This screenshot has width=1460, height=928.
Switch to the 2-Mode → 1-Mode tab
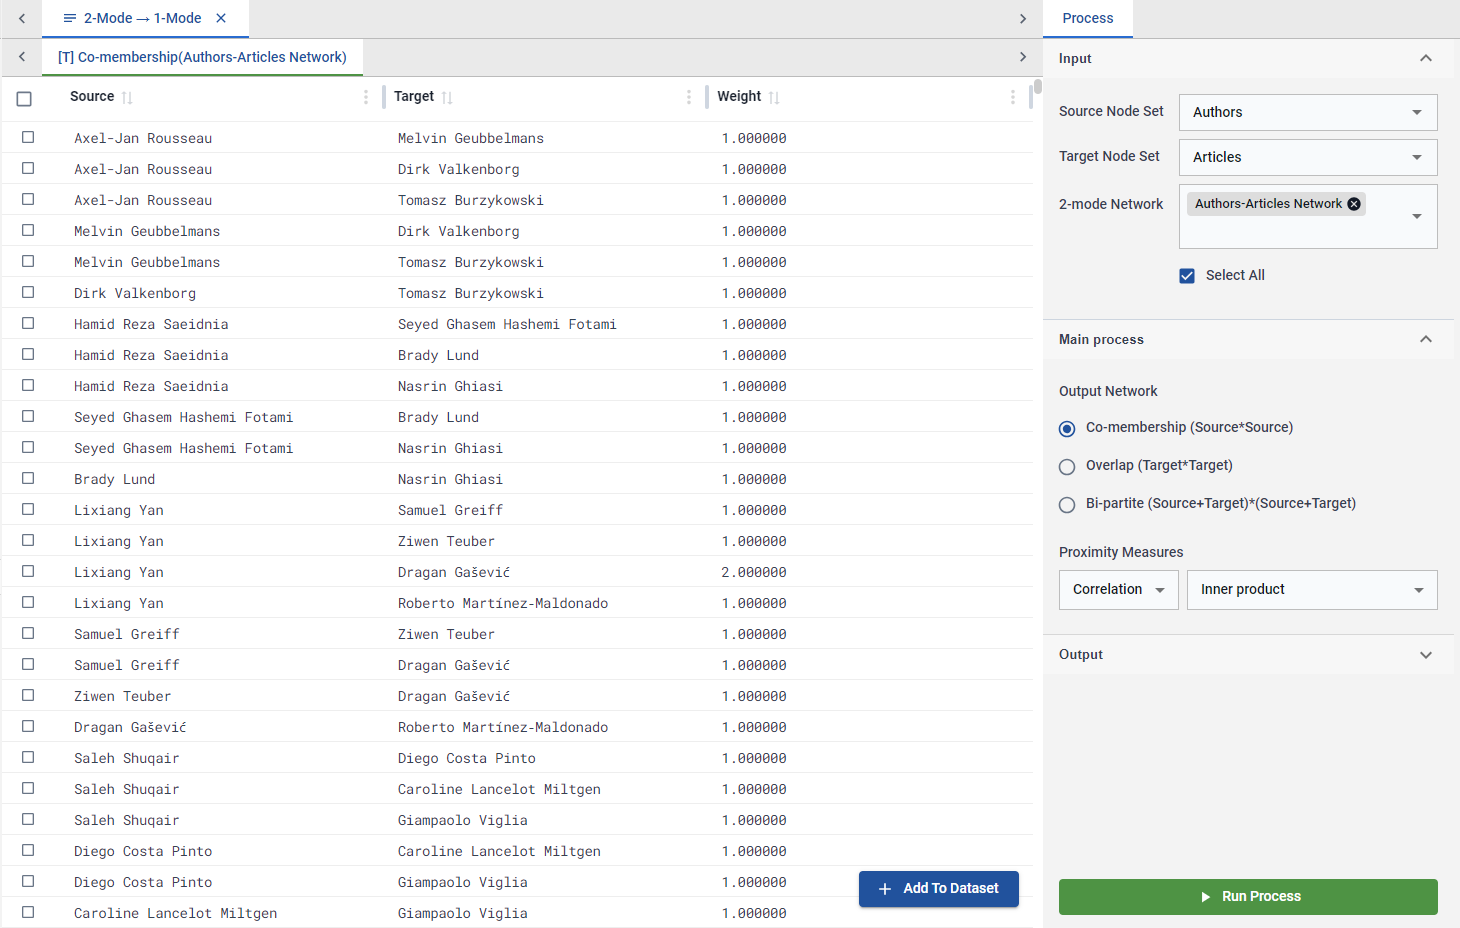[143, 18]
